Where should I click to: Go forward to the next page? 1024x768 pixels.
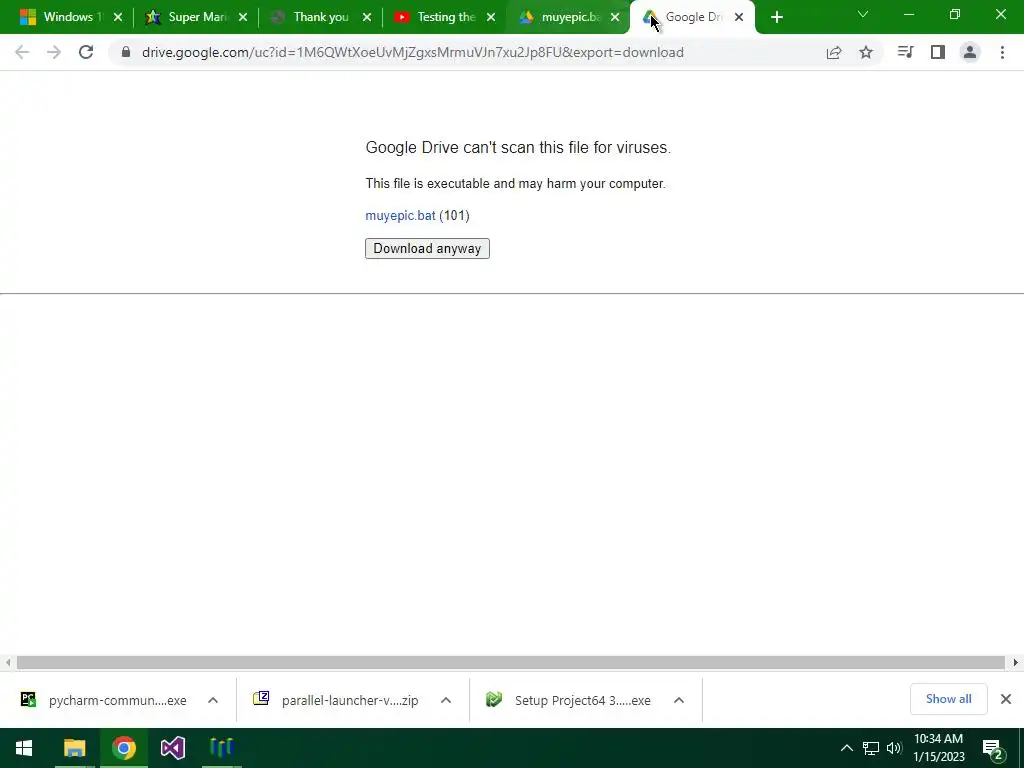[x=54, y=52]
